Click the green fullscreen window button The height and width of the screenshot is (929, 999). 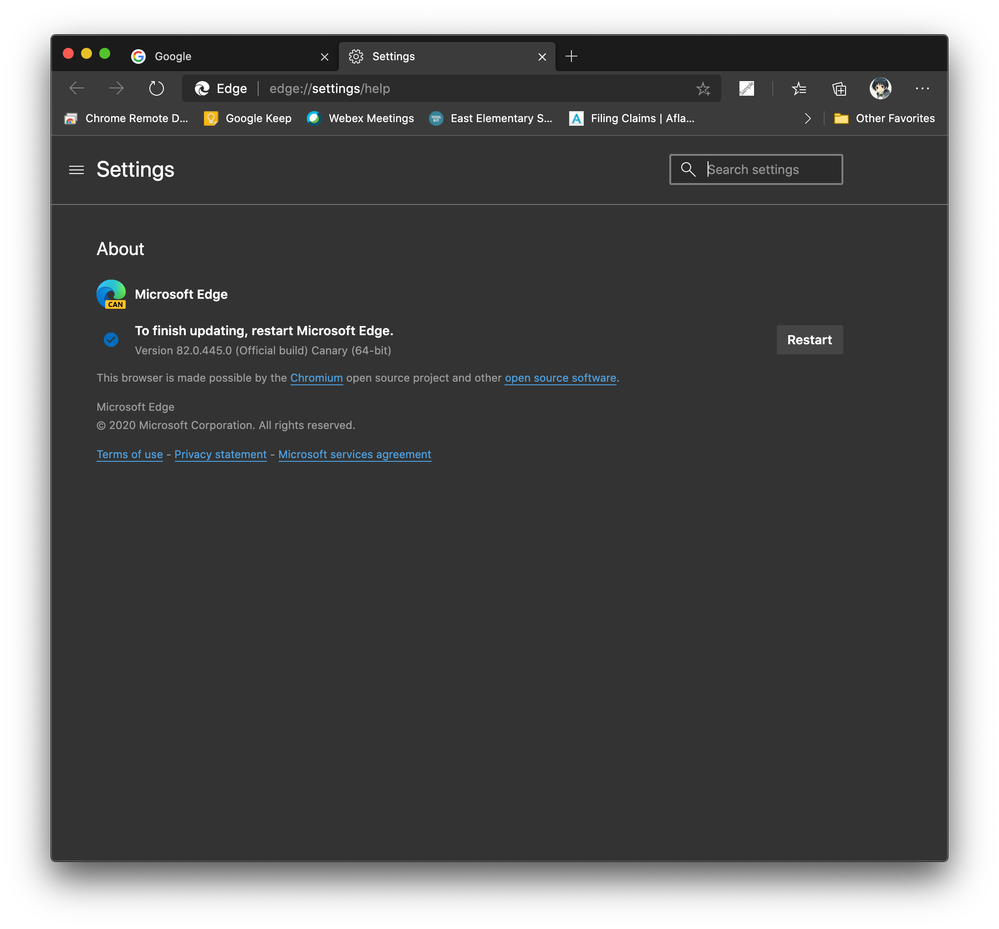coord(105,54)
